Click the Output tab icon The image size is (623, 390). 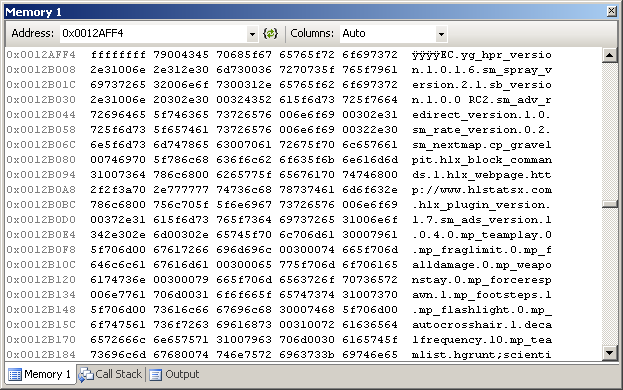[155, 375]
